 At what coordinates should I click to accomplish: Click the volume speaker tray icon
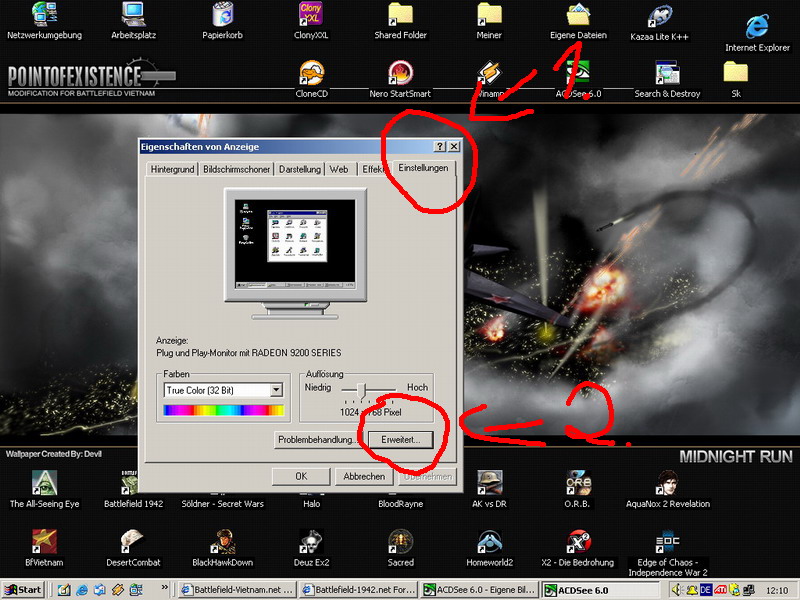(678, 590)
